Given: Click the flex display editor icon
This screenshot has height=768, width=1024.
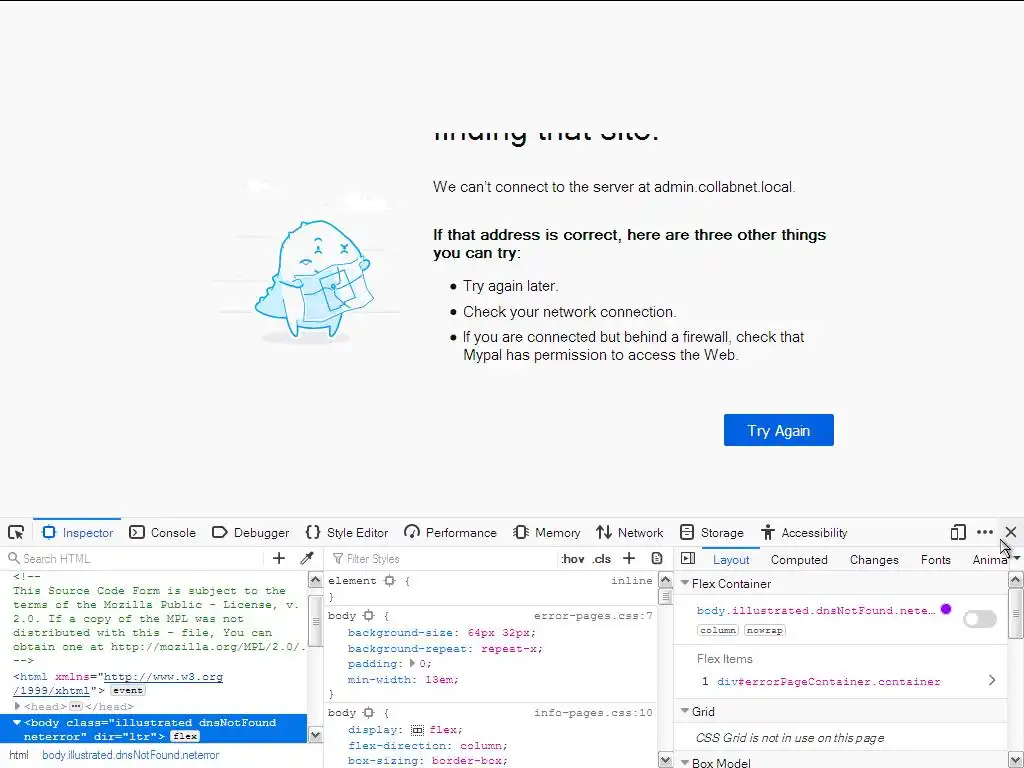Looking at the screenshot, I should pyautogui.click(x=417, y=729).
